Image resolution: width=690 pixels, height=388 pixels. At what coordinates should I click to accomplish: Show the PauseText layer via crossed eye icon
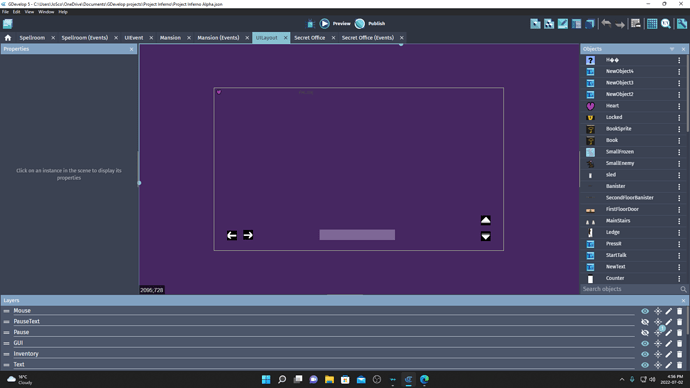point(645,322)
